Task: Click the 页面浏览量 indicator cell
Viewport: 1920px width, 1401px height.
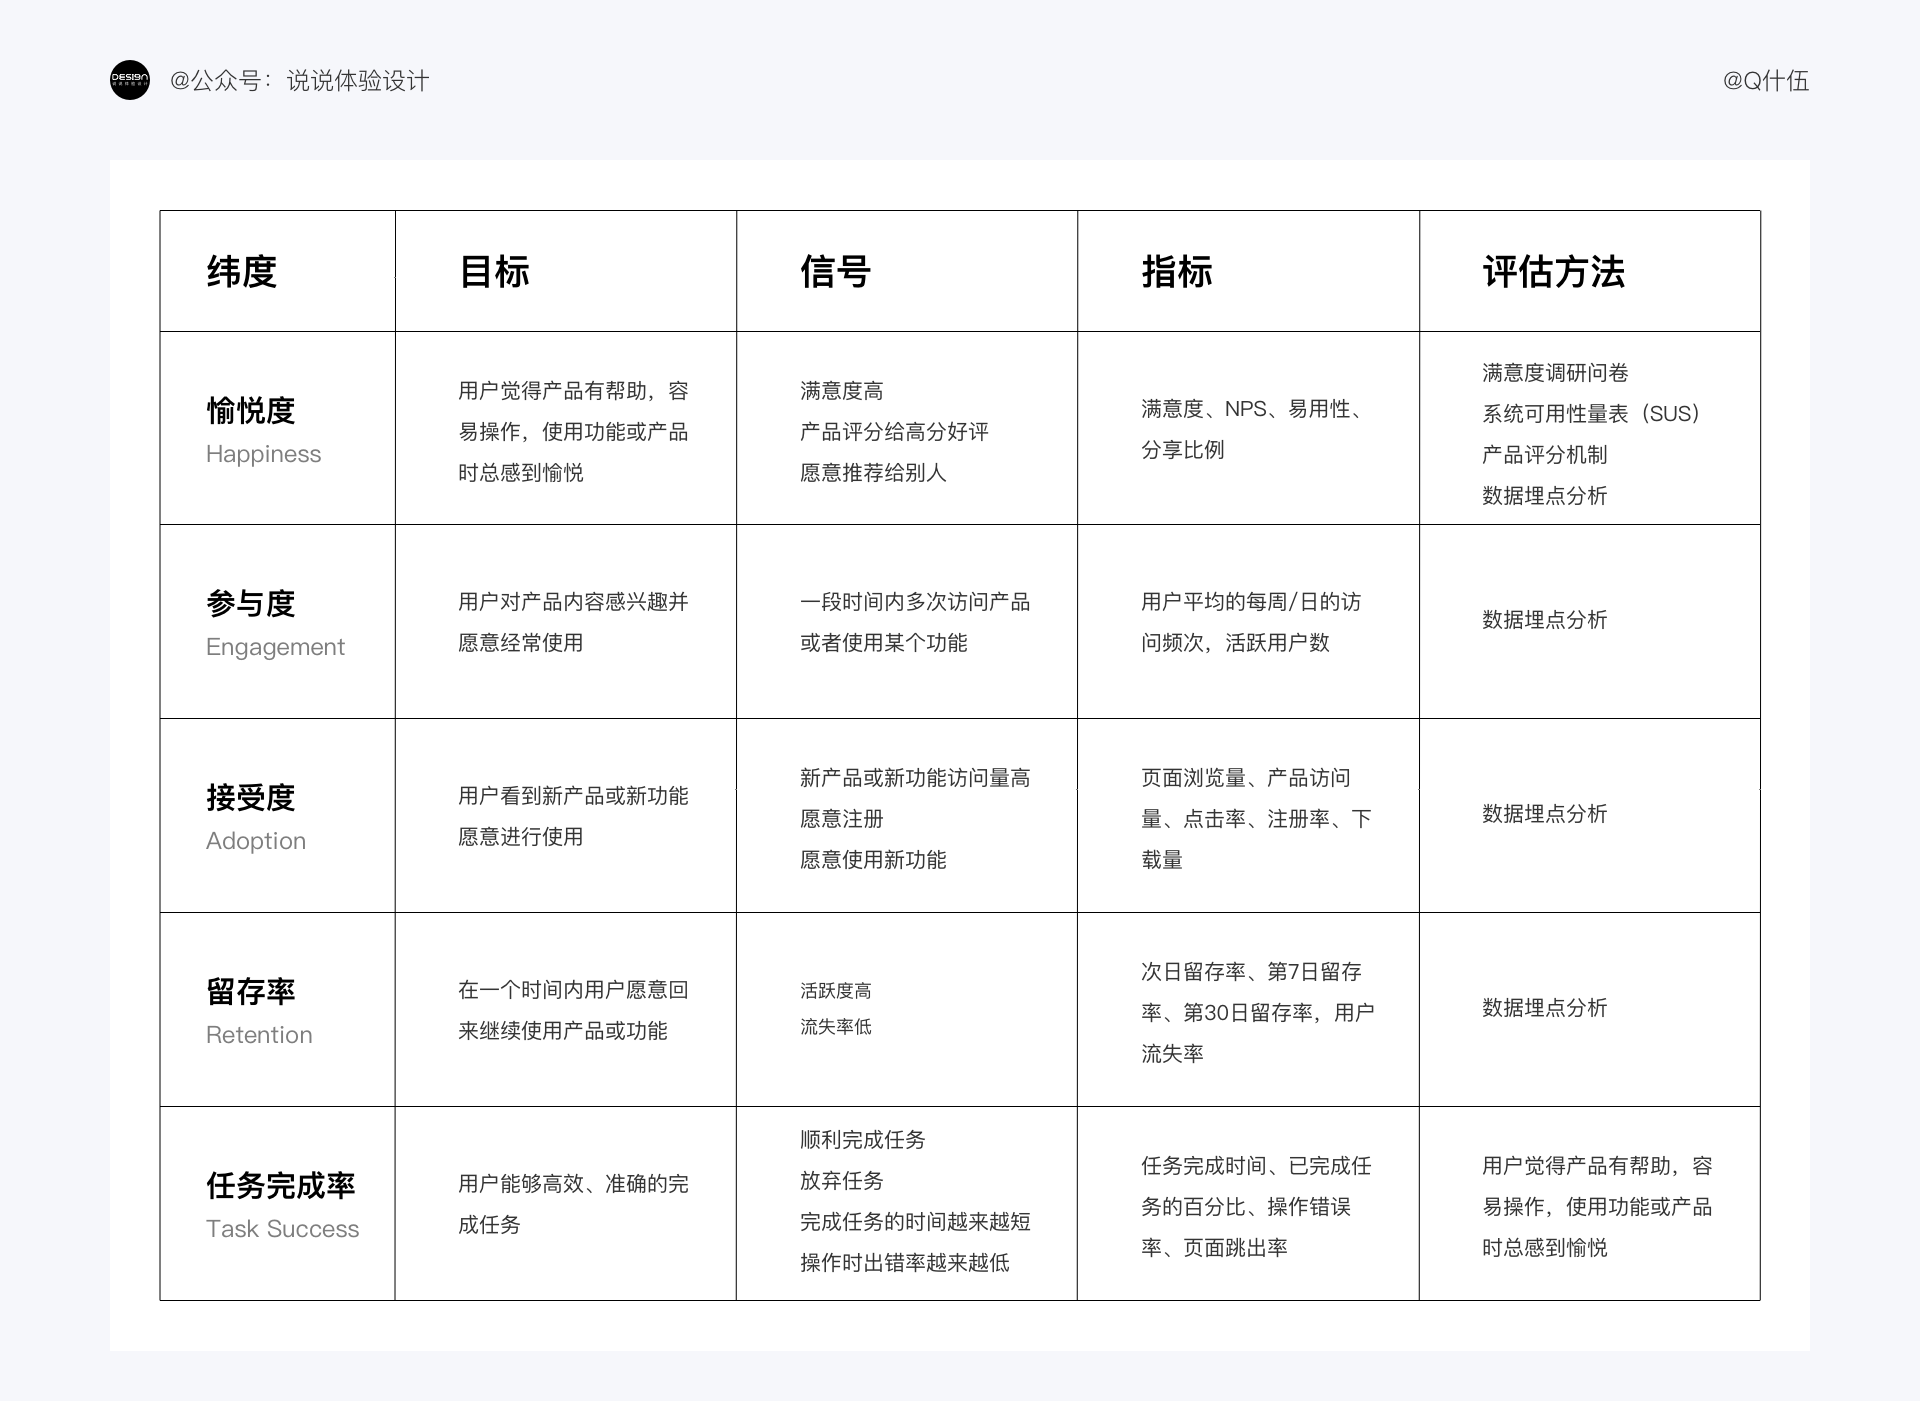Action: click(1255, 818)
